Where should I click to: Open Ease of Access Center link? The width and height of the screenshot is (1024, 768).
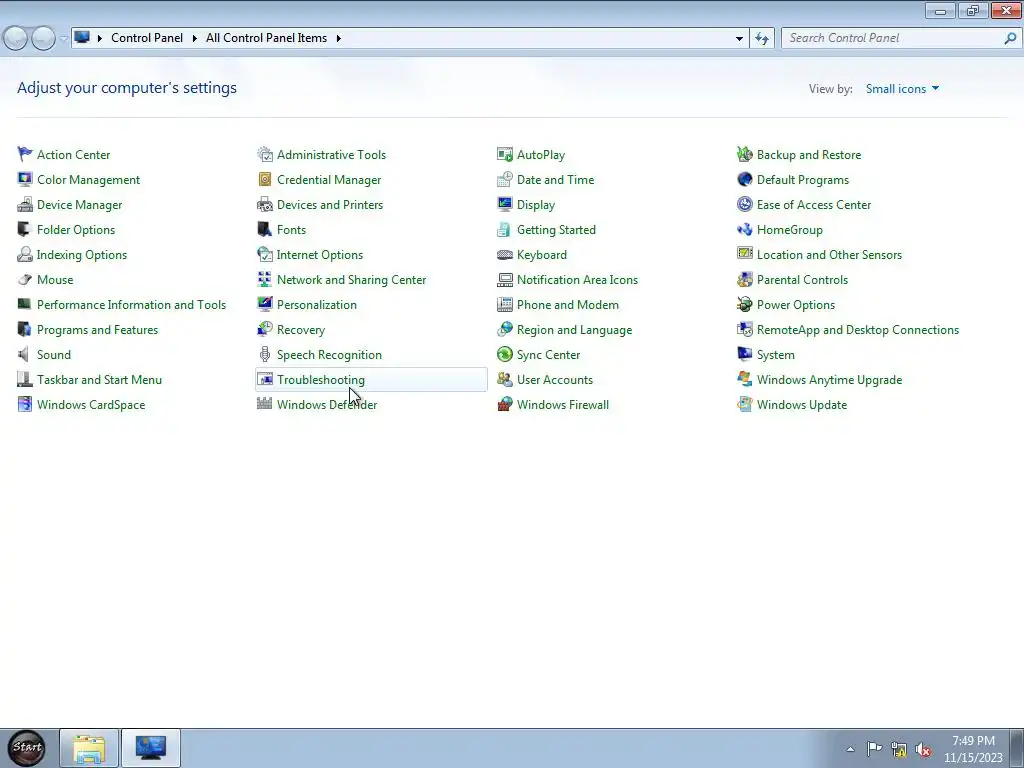click(x=814, y=204)
